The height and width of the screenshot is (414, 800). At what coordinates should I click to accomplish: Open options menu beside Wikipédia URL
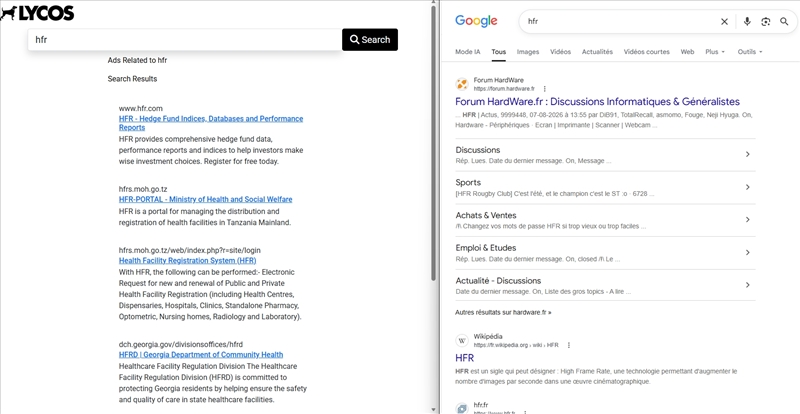pyautogui.click(x=569, y=345)
